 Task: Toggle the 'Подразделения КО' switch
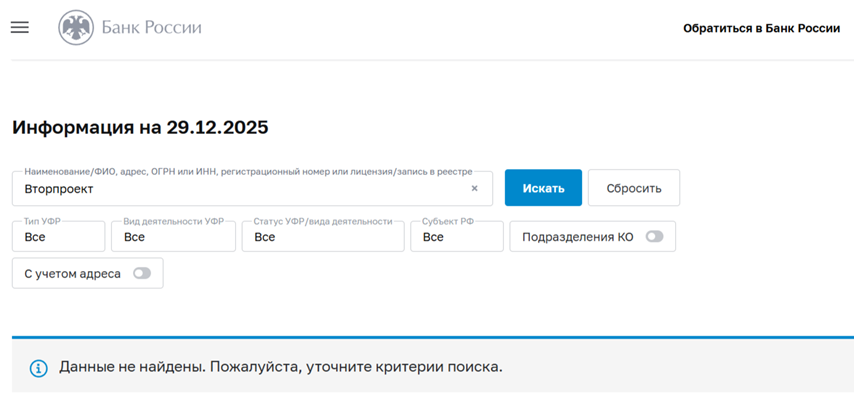point(654,237)
